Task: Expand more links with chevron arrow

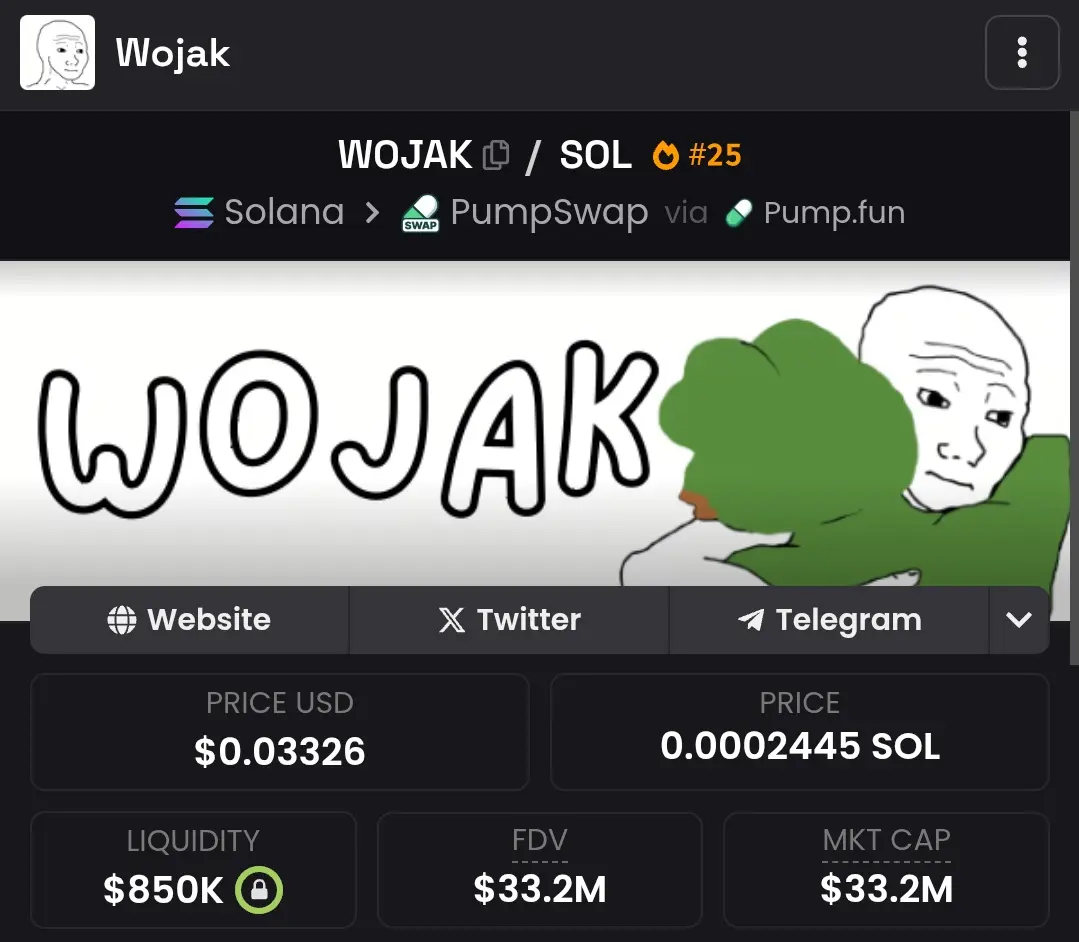Action: tap(1019, 620)
